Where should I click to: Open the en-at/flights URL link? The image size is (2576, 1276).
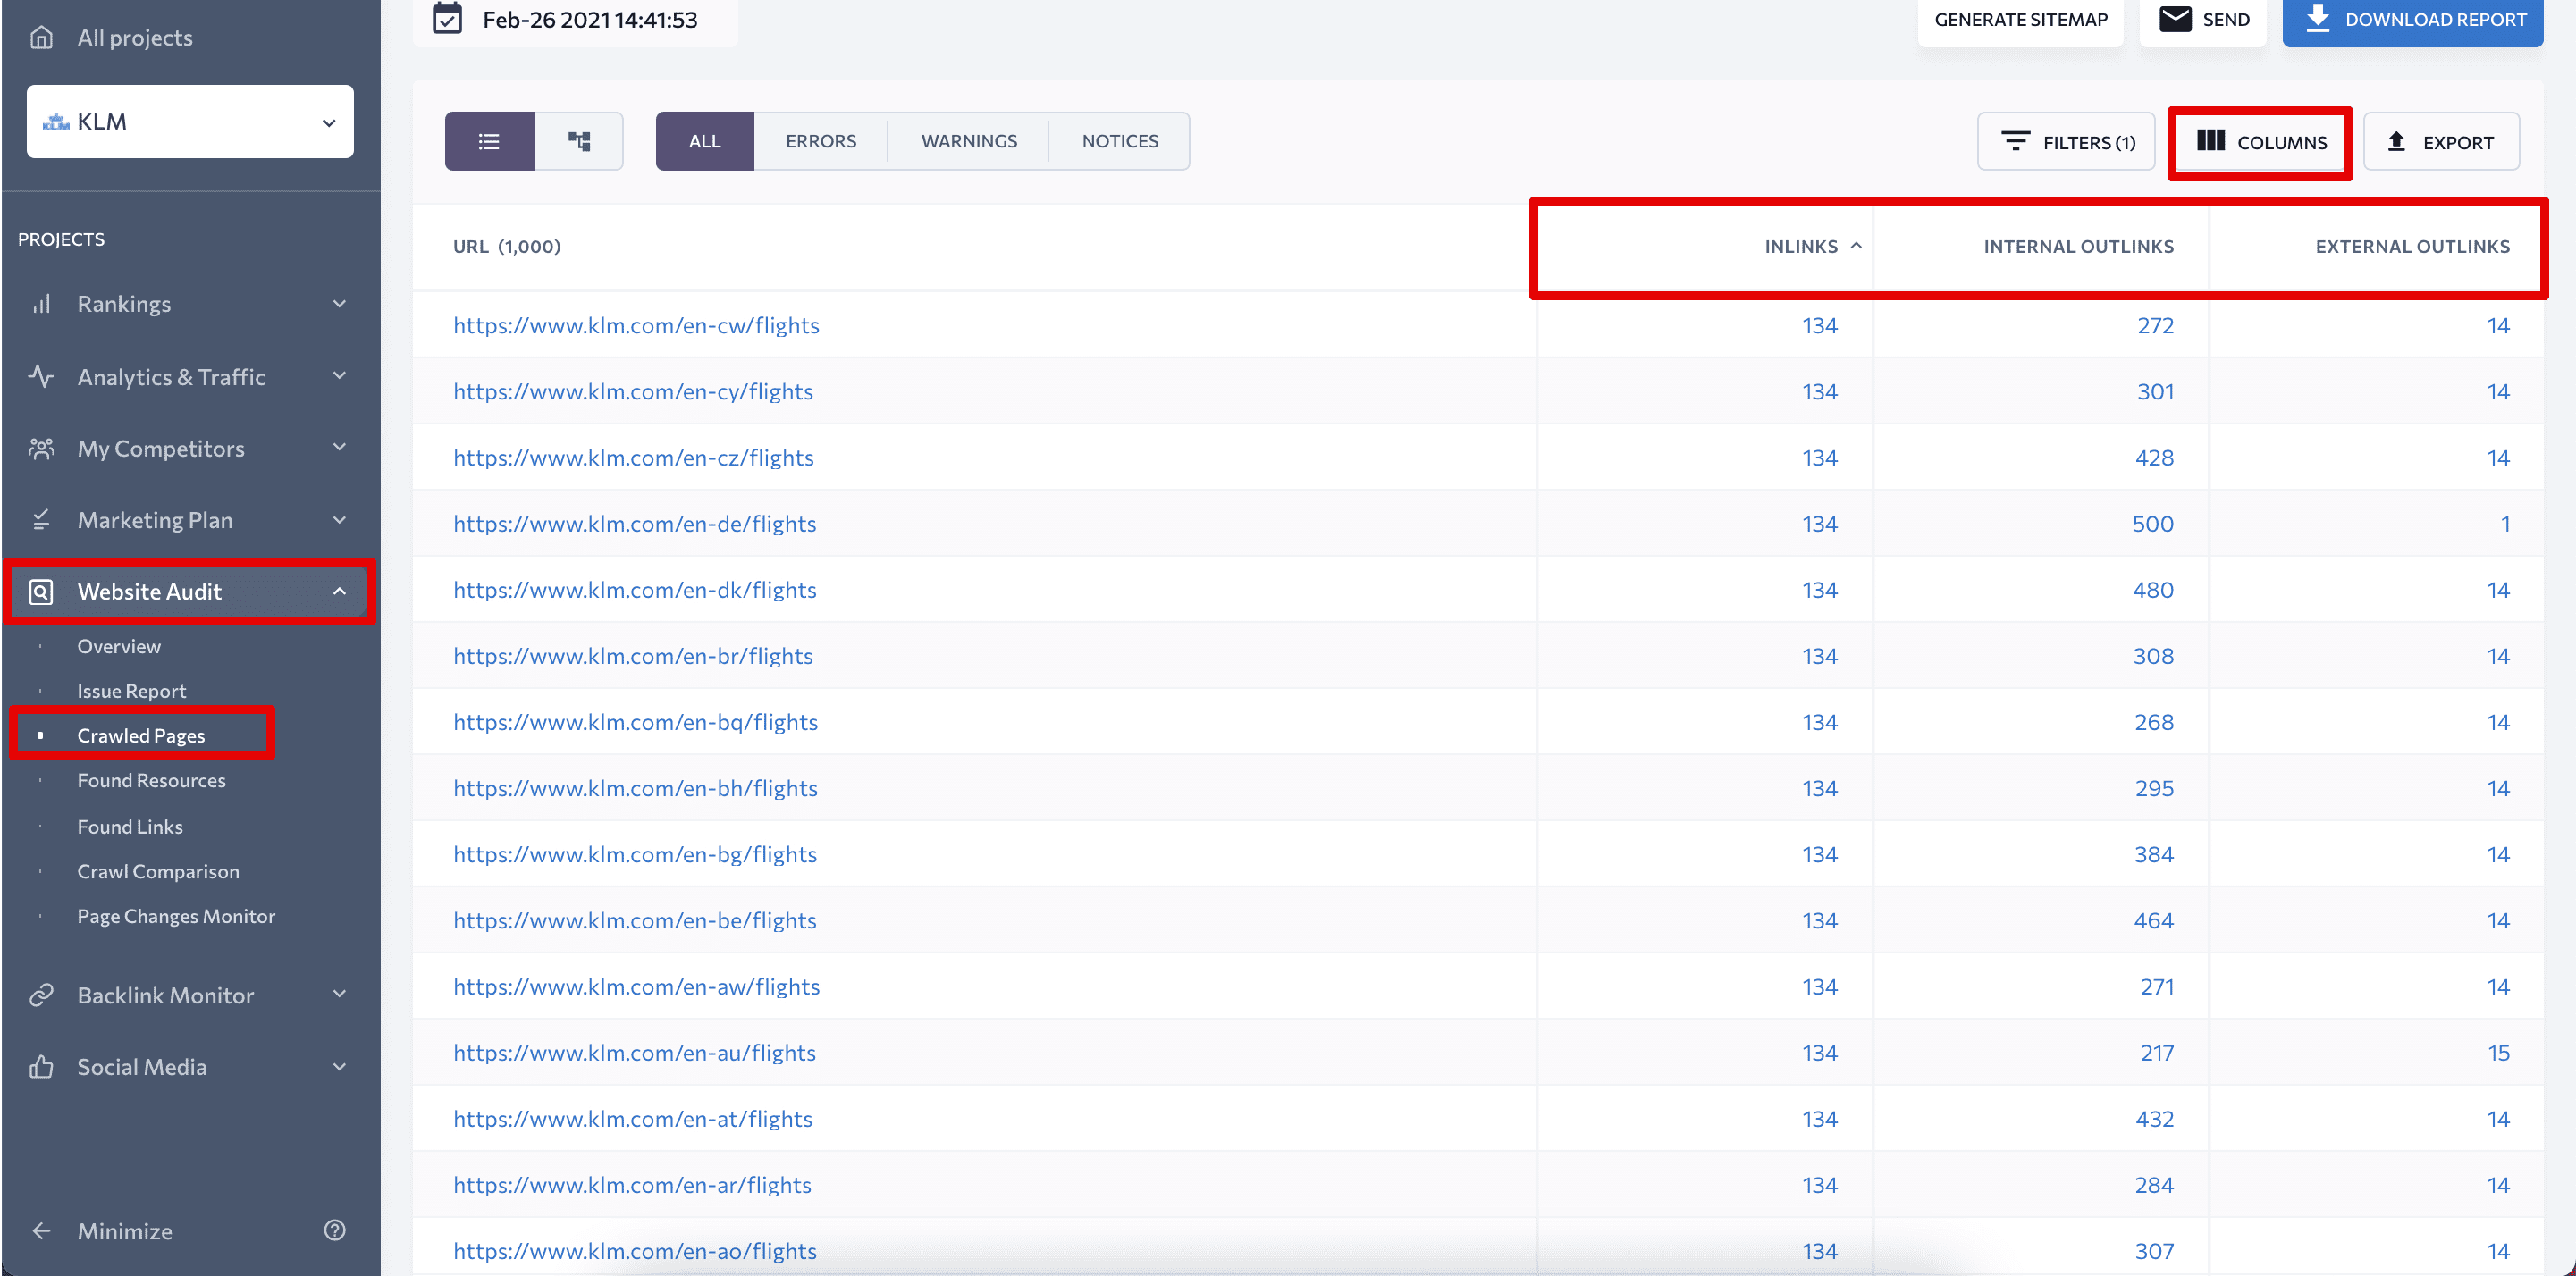[x=633, y=1119]
